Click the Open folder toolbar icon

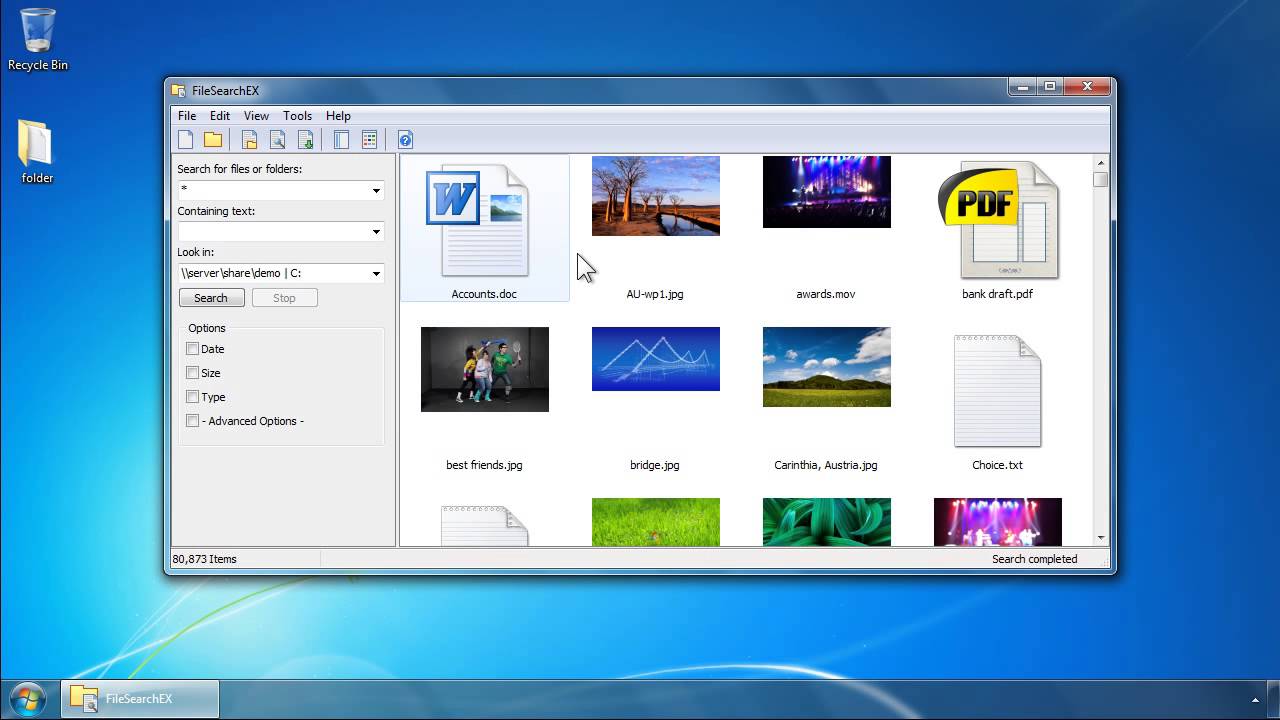(x=213, y=140)
